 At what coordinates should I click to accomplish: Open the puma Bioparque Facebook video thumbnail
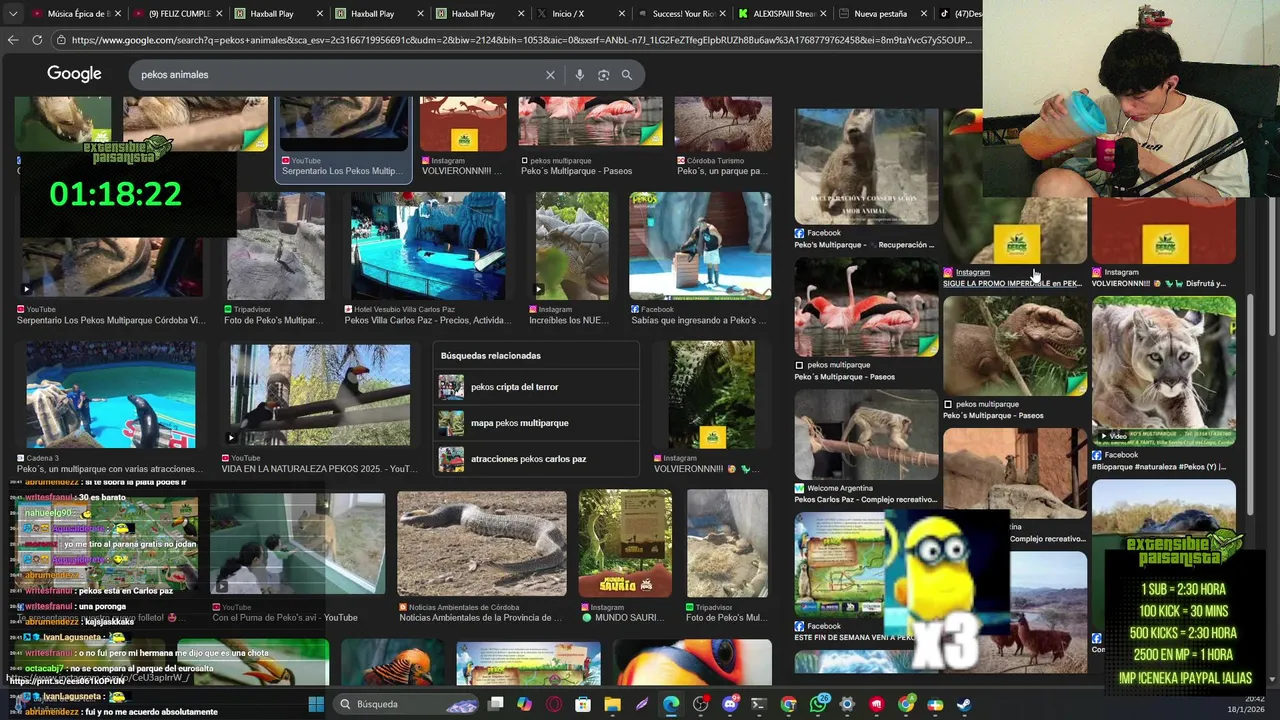1164,371
